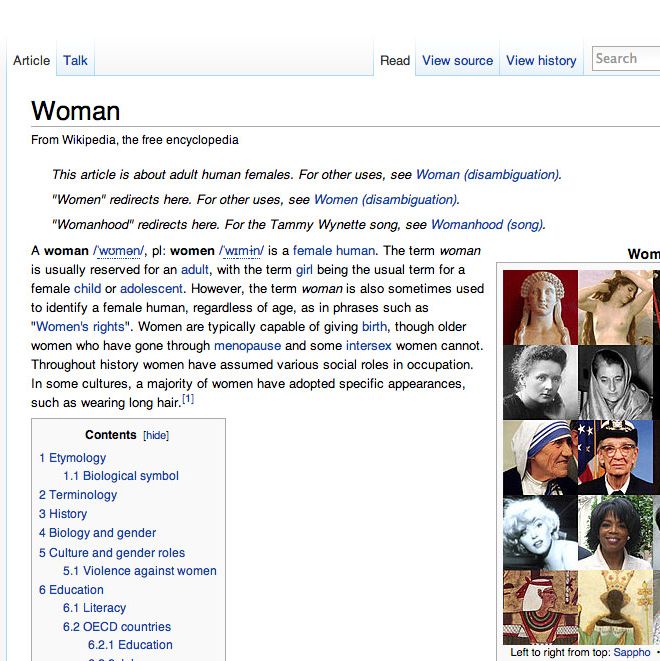The width and height of the screenshot is (660, 661).
Task: Open the crowned figure painting thumbnail
Action: [615, 607]
